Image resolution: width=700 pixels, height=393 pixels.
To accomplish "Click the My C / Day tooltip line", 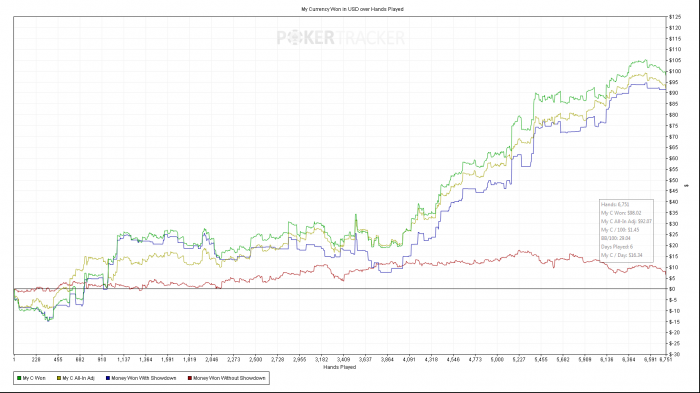I will [622, 255].
